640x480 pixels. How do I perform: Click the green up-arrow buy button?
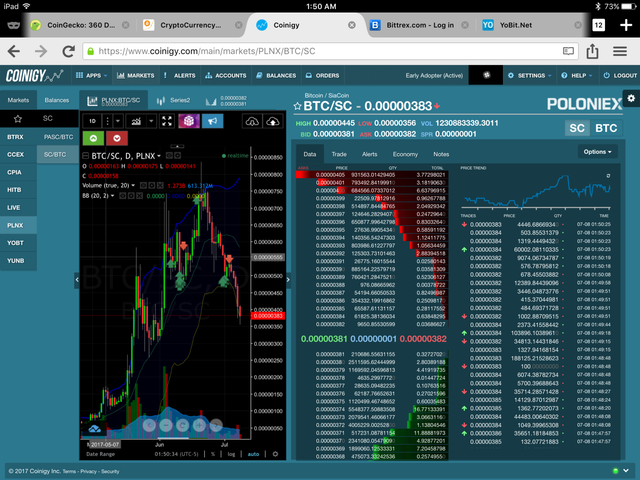point(93,138)
